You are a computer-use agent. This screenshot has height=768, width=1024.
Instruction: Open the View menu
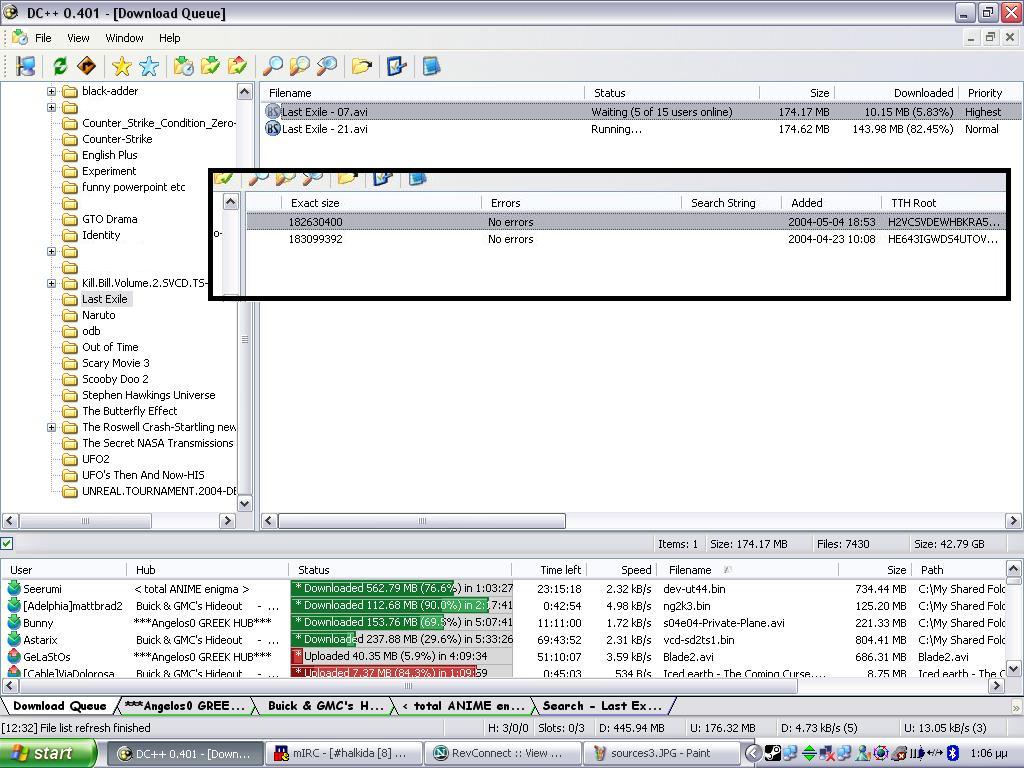78,38
